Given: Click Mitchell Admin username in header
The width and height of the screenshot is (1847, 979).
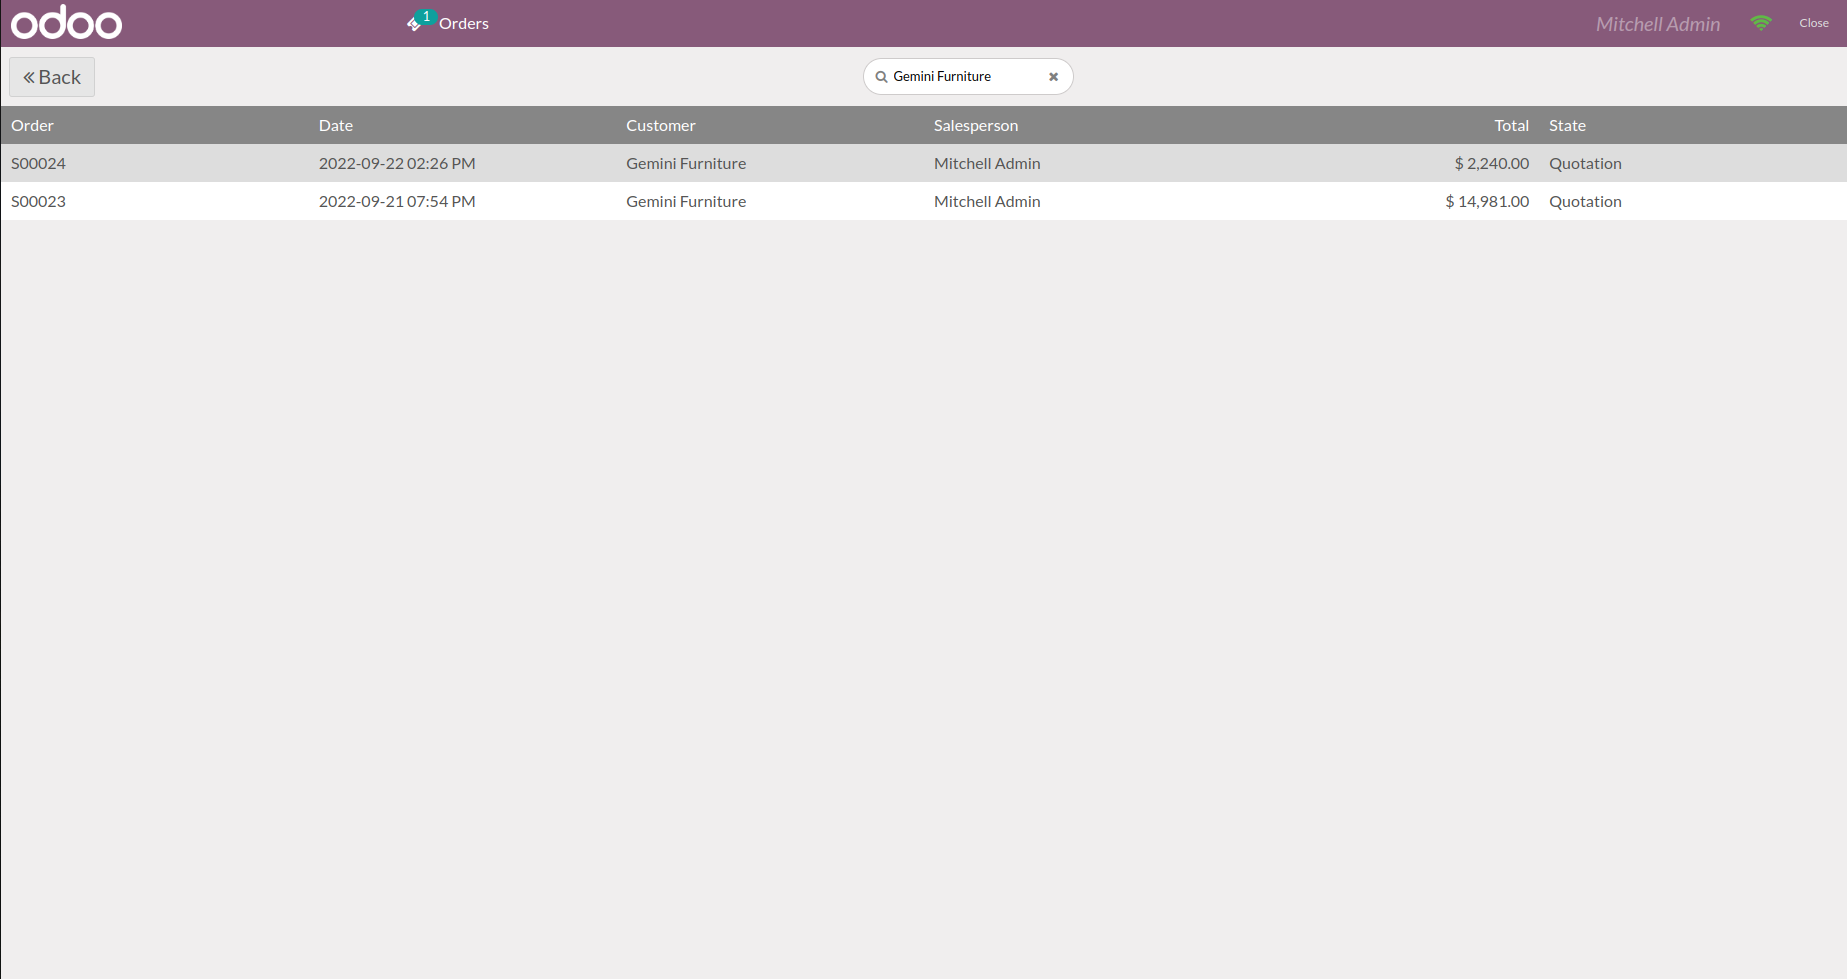Looking at the screenshot, I should 1657,24.
